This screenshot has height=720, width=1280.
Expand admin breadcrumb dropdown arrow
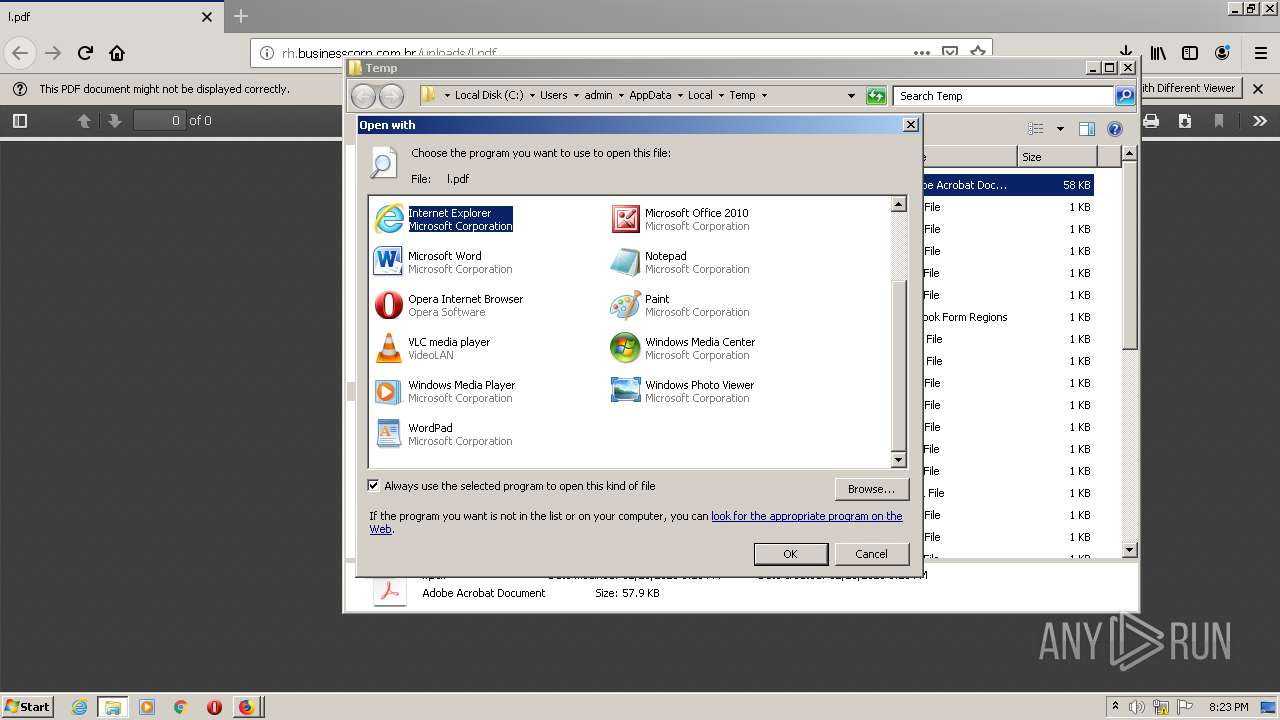621,96
